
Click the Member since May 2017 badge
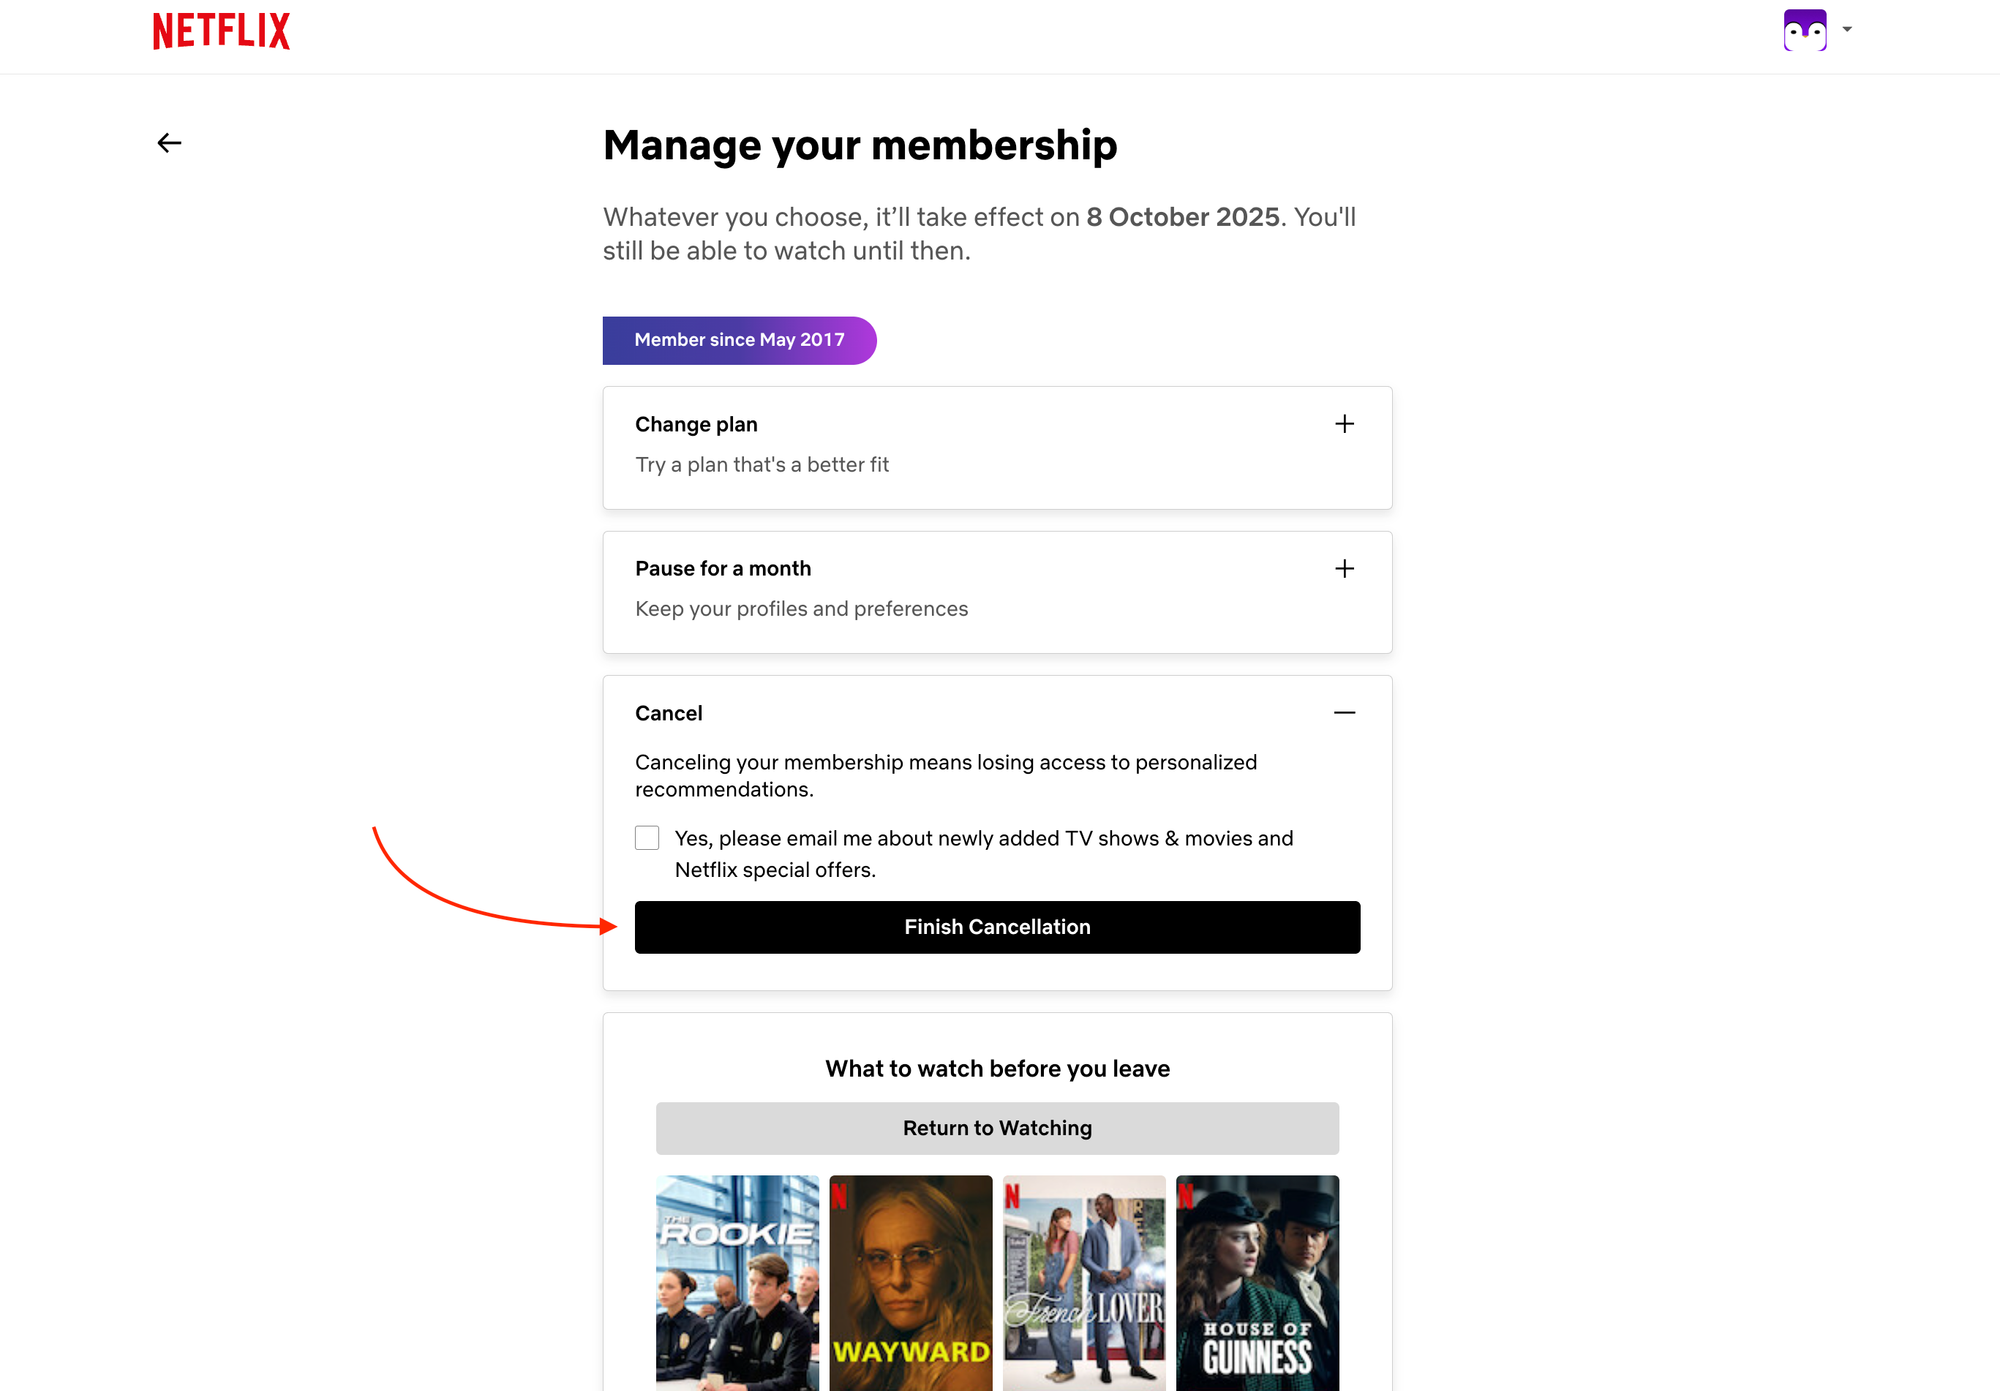739,340
